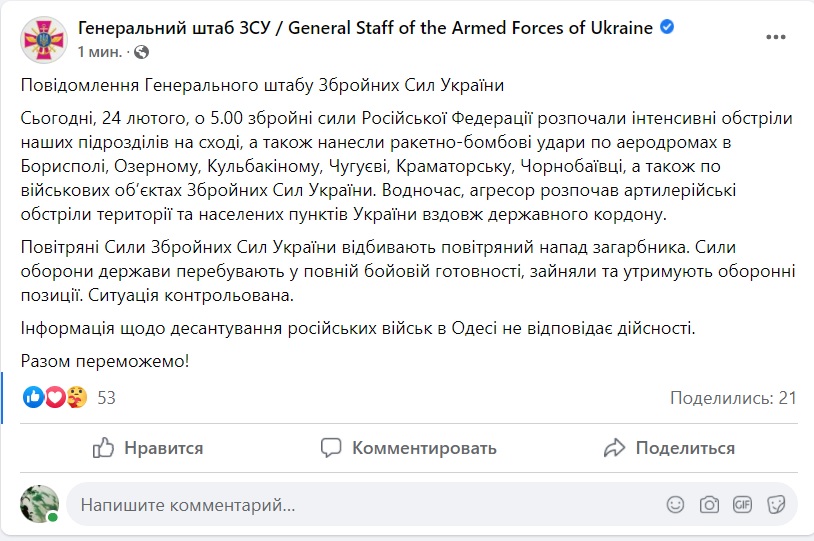Open the GIF picker in comment box
The height and width of the screenshot is (541, 814).
(742, 505)
